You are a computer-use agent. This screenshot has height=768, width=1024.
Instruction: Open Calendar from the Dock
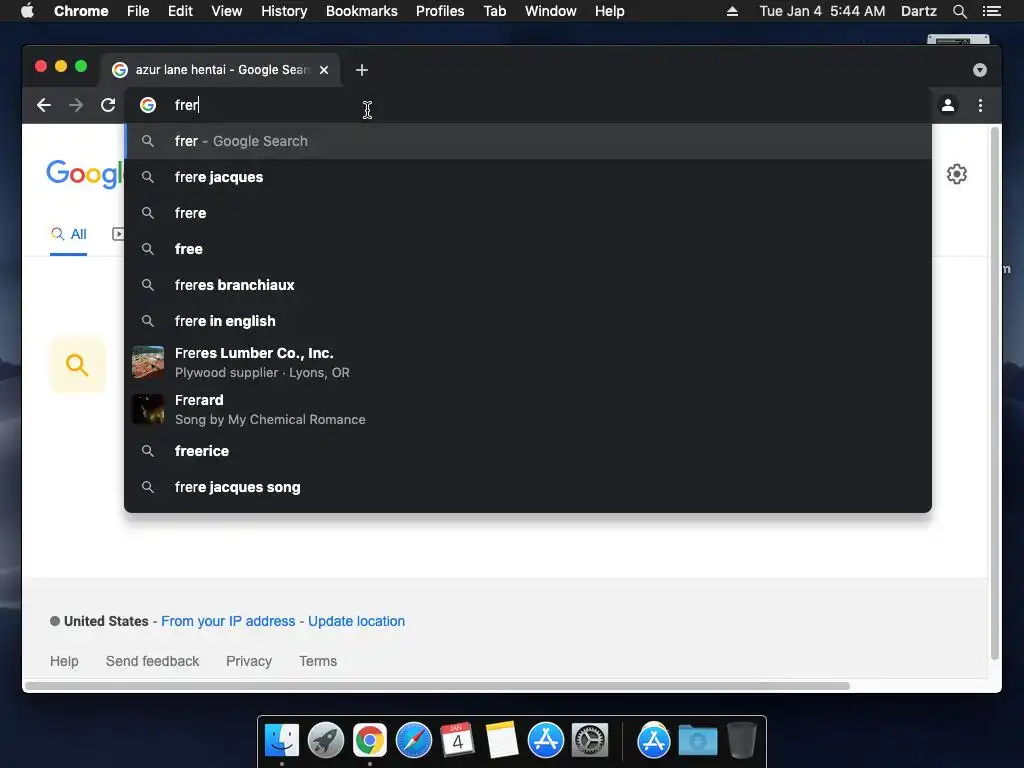[457, 741]
